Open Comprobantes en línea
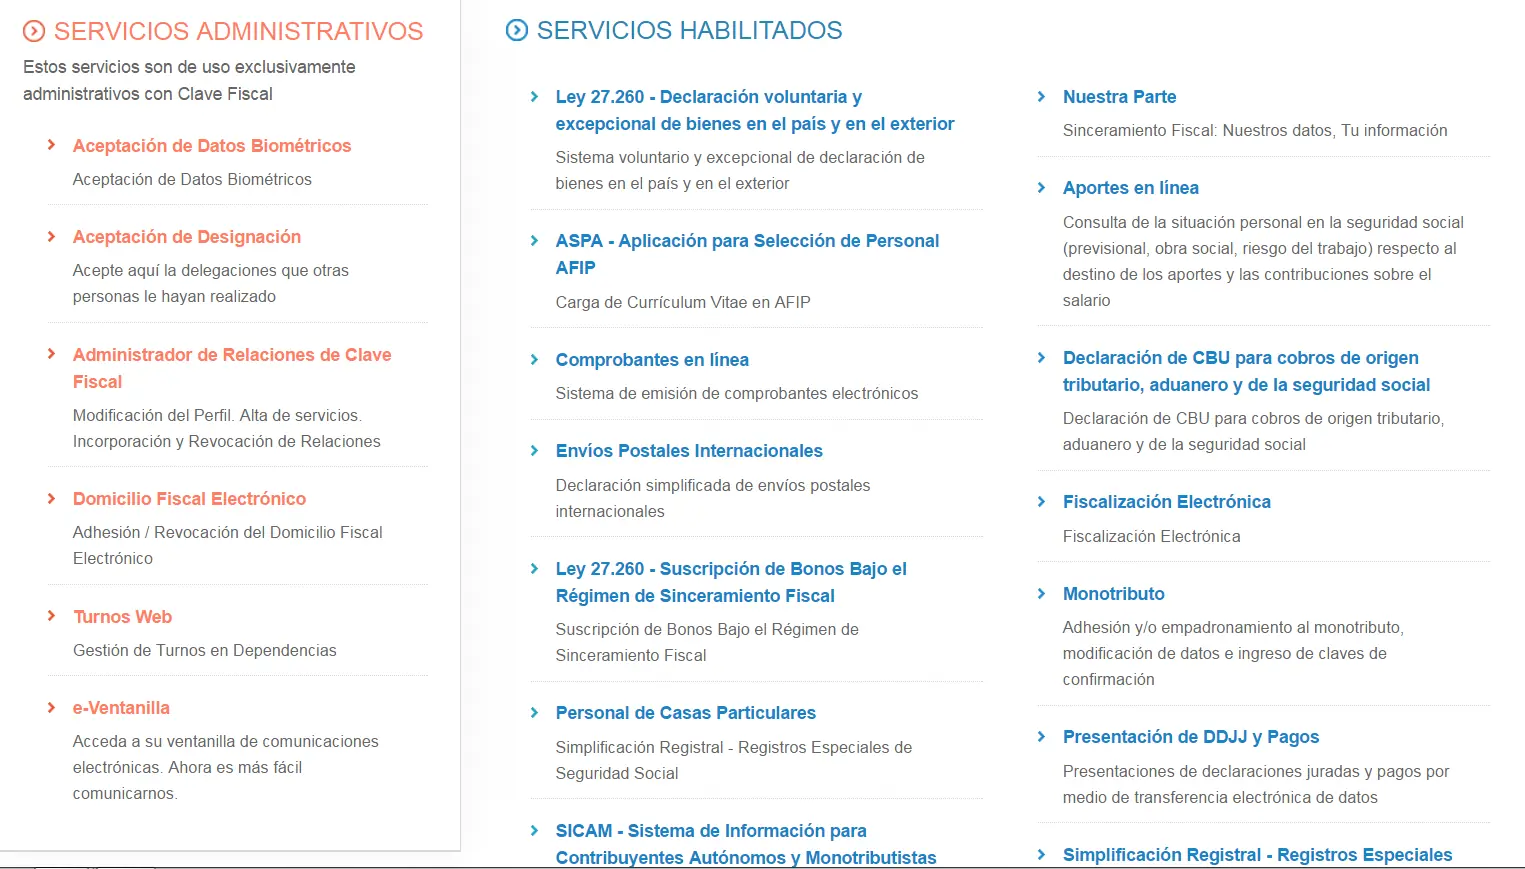The height and width of the screenshot is (869, 1525). click(652, 360)
